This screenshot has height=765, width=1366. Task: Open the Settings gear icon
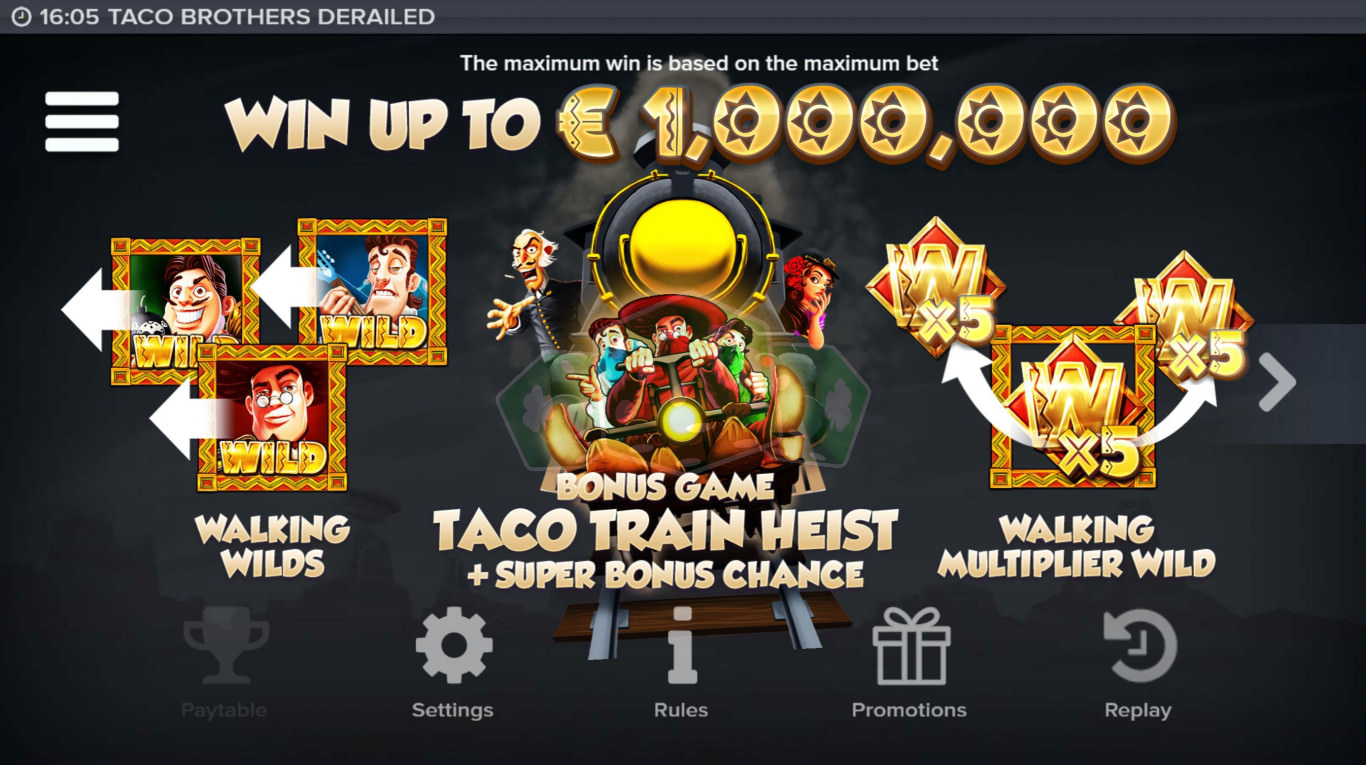454,646
